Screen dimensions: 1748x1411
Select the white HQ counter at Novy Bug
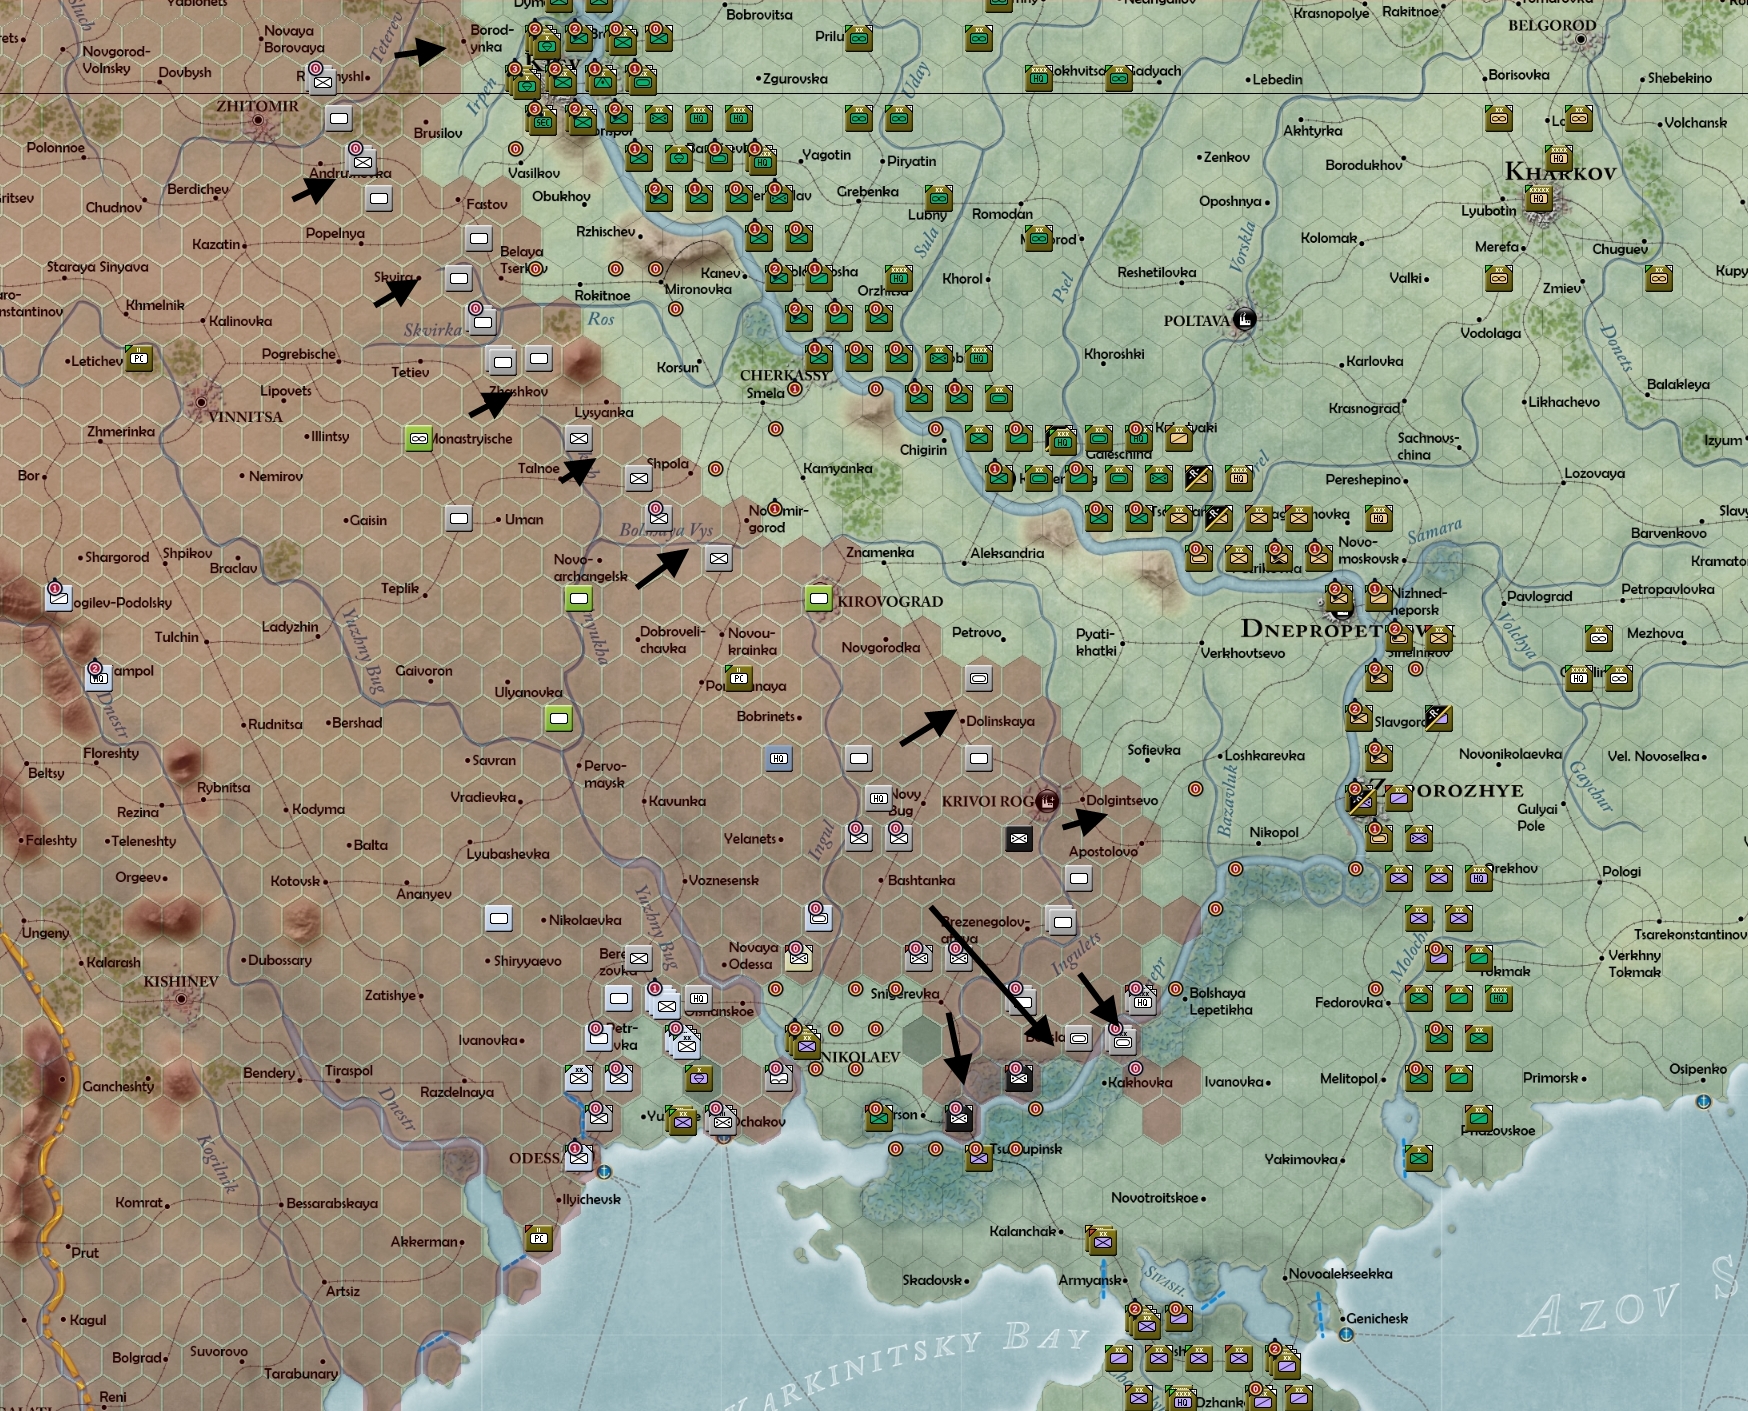(879, 798)
